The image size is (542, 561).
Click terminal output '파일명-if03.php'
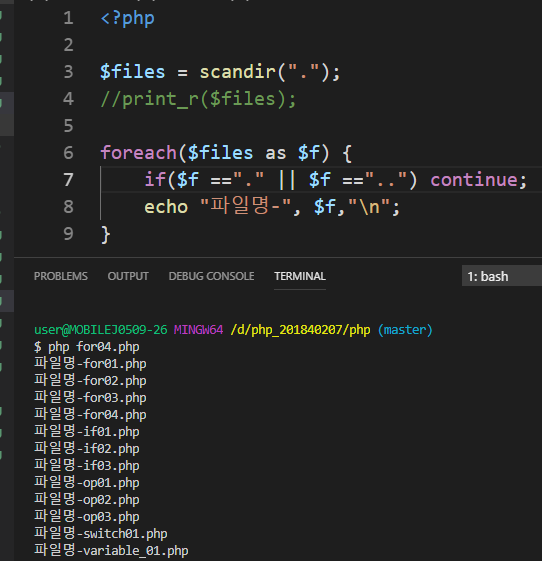tap(87, 465)
